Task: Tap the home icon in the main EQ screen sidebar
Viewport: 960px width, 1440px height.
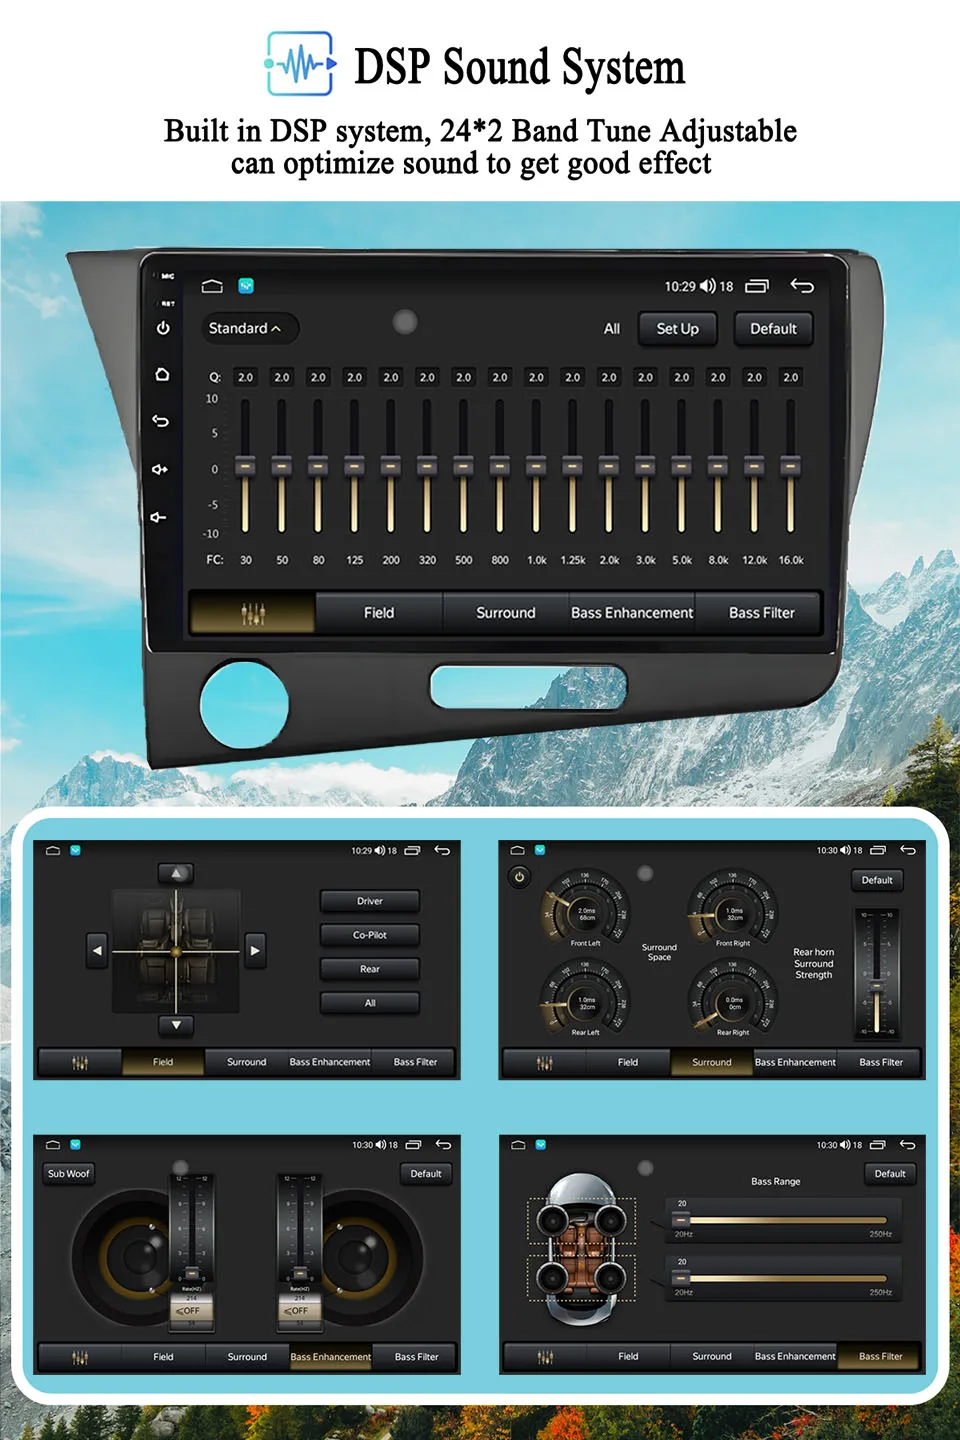Action: 162,374
